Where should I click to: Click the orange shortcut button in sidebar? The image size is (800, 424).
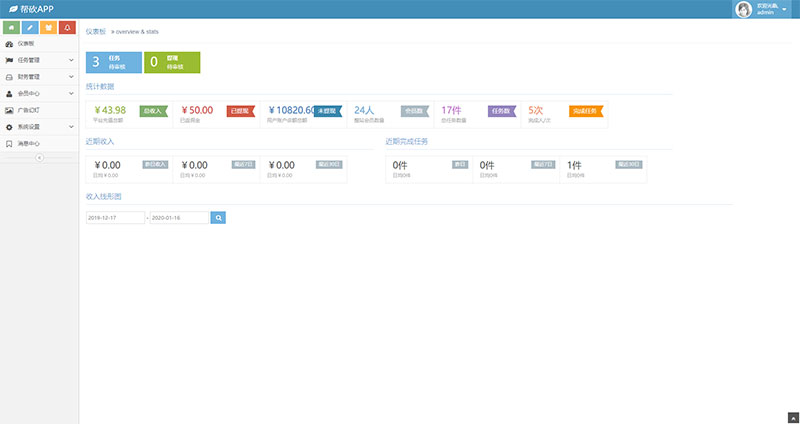tap(49, 27)
